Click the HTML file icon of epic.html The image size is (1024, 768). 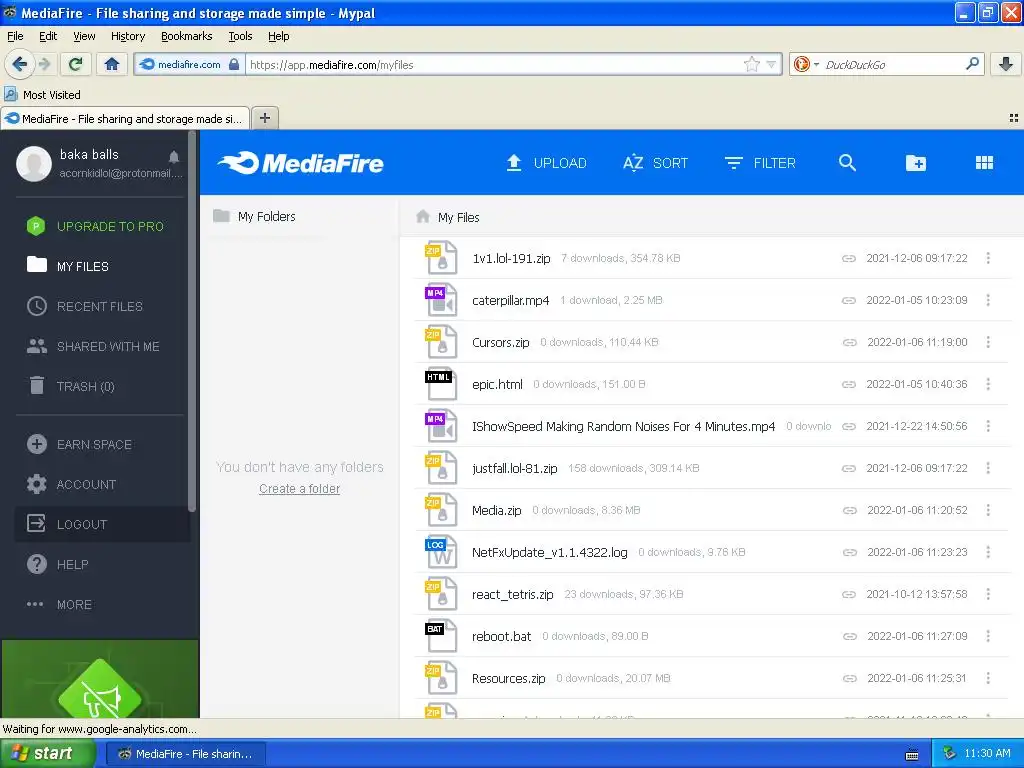(x=441, y=384)
